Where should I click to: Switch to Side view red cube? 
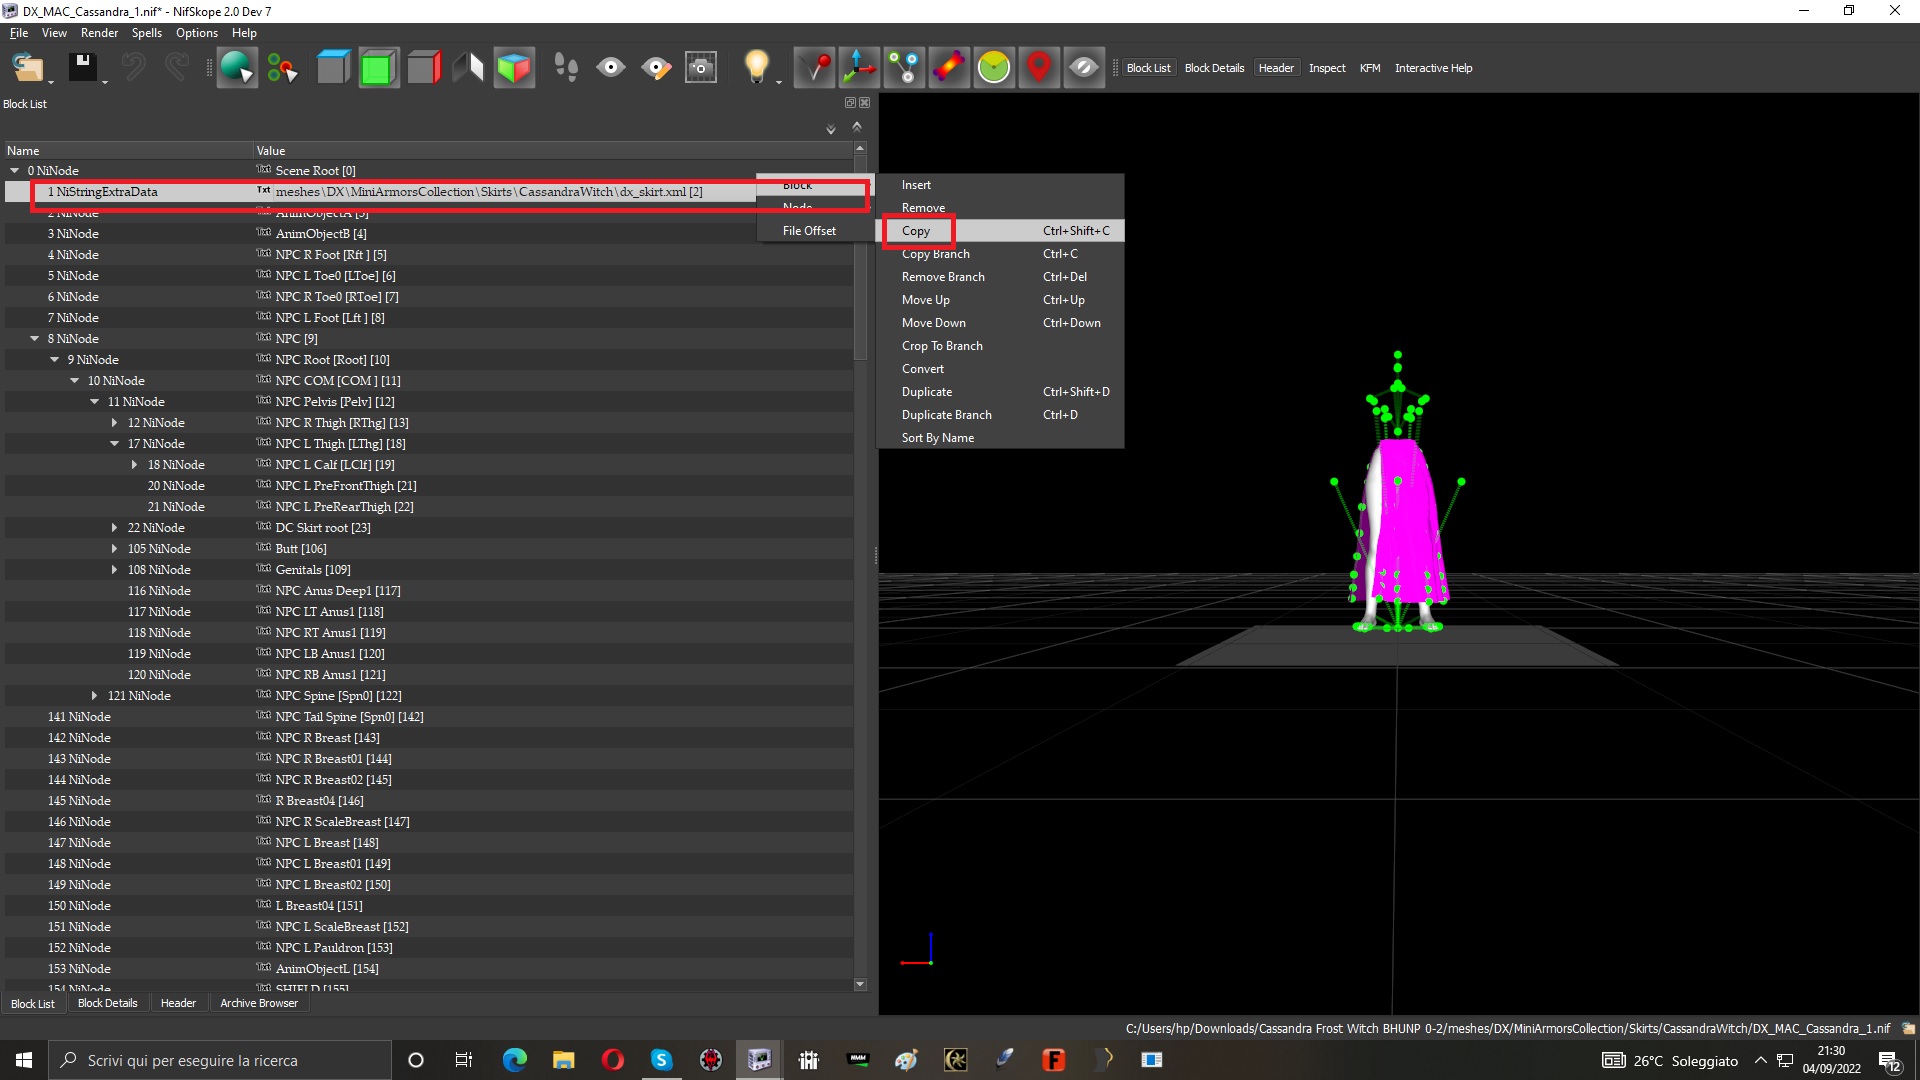(424, 68)
